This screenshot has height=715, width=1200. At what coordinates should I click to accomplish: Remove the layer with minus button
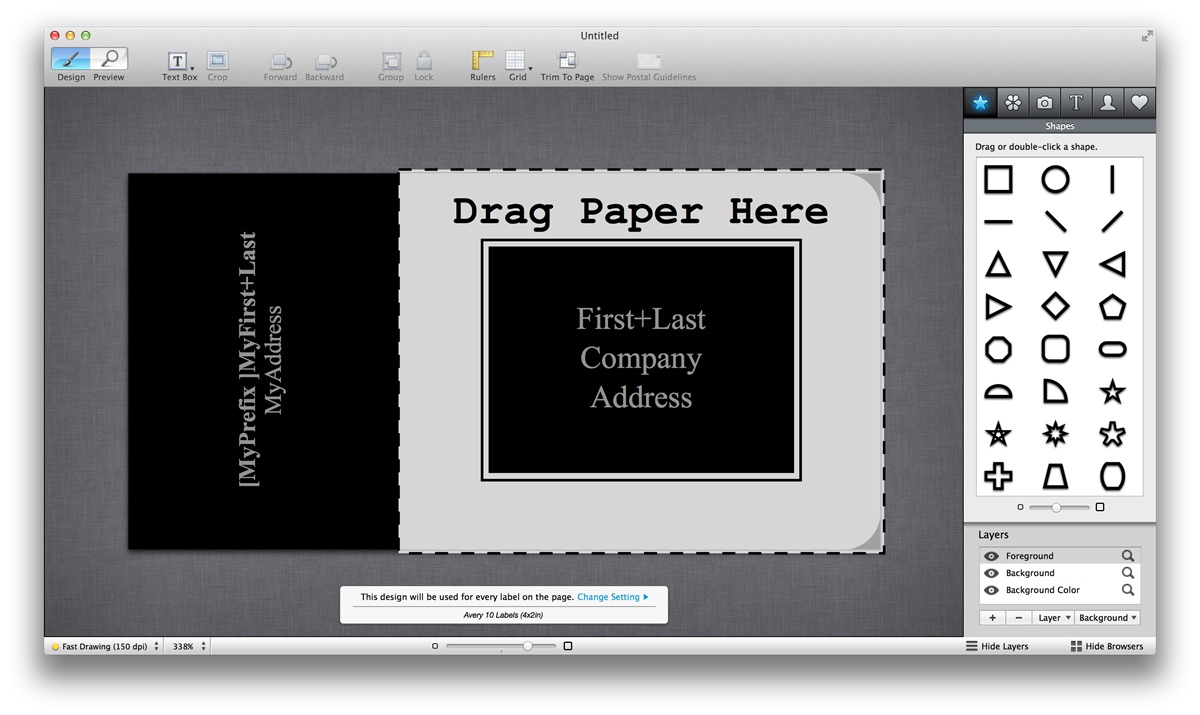click(1017, 618)
